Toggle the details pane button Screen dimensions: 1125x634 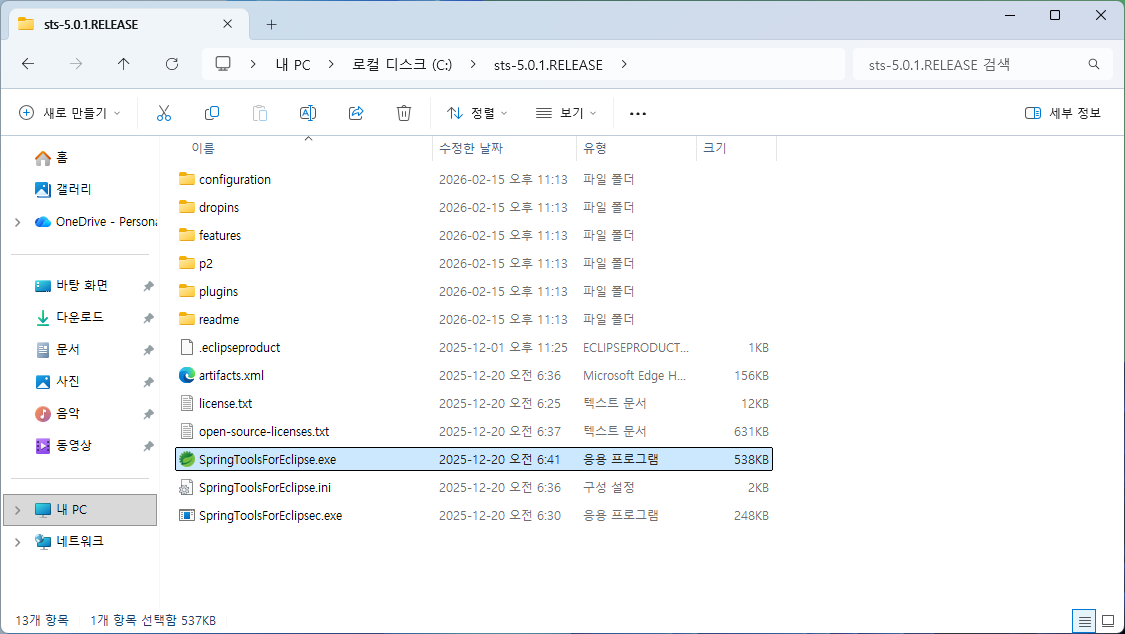1063,113
